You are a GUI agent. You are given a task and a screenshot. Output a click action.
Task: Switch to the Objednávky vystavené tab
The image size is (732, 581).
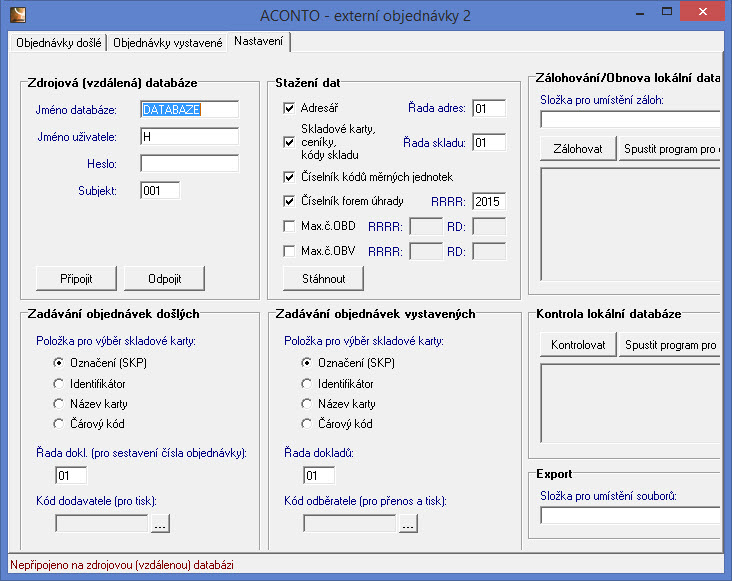[x=168, y=43]
